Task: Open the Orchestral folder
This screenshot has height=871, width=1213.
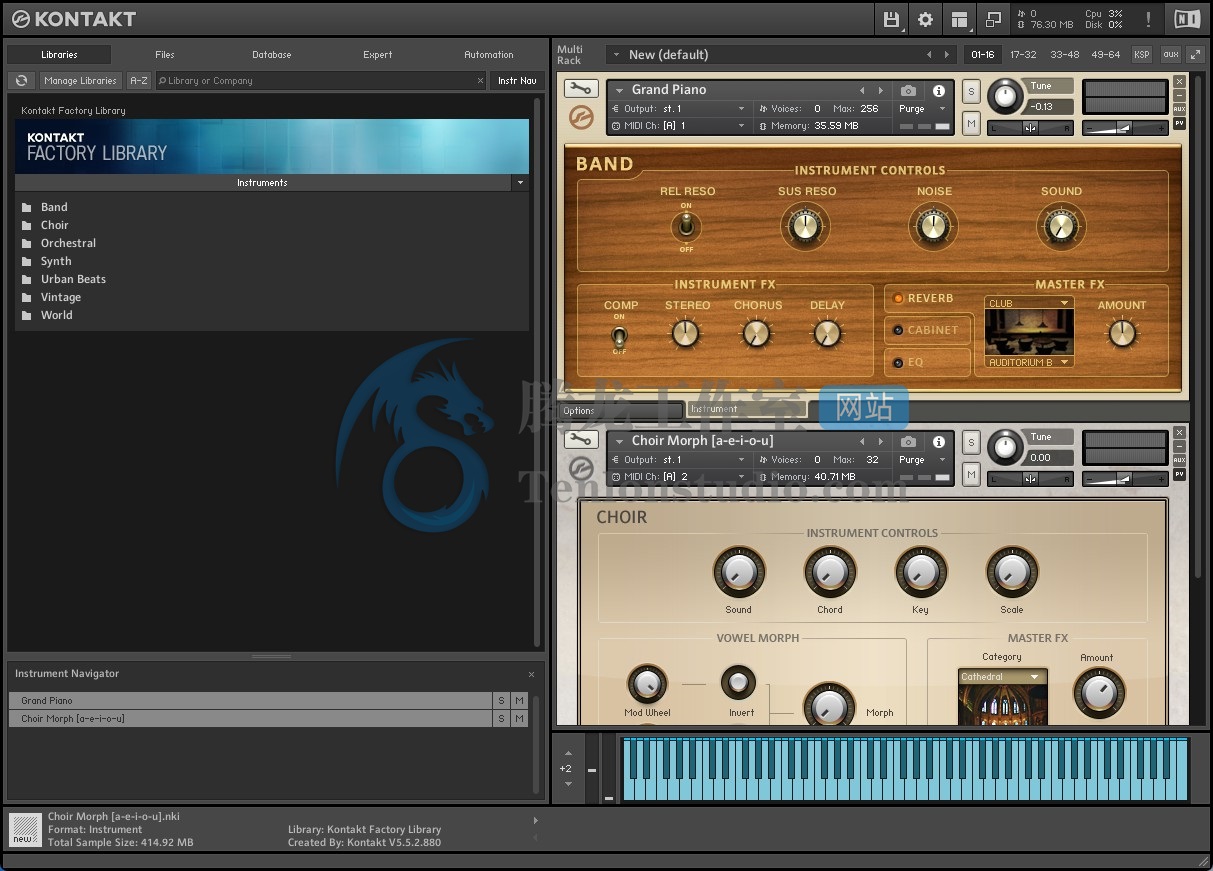Action: (68, 243)
